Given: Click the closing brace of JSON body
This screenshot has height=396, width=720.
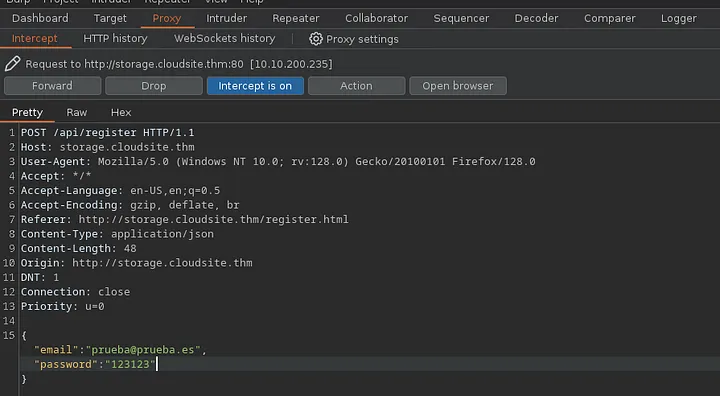Looking at the screenshot, I should (24, 379).
